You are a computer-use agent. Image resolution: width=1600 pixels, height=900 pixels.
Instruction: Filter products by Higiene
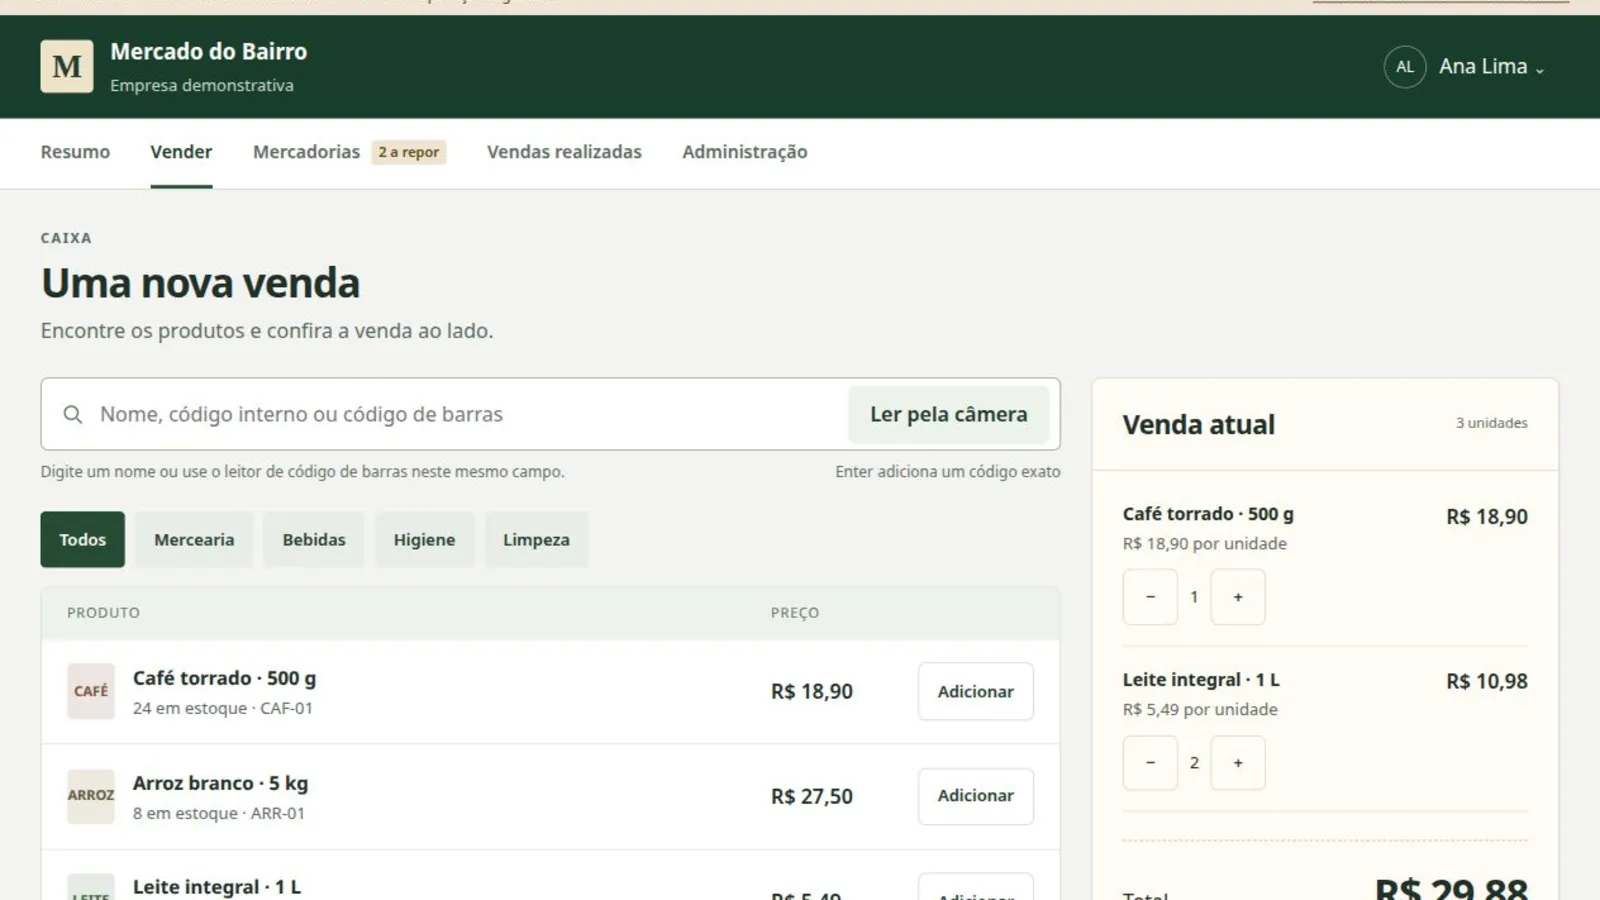(x=424, y=540)
